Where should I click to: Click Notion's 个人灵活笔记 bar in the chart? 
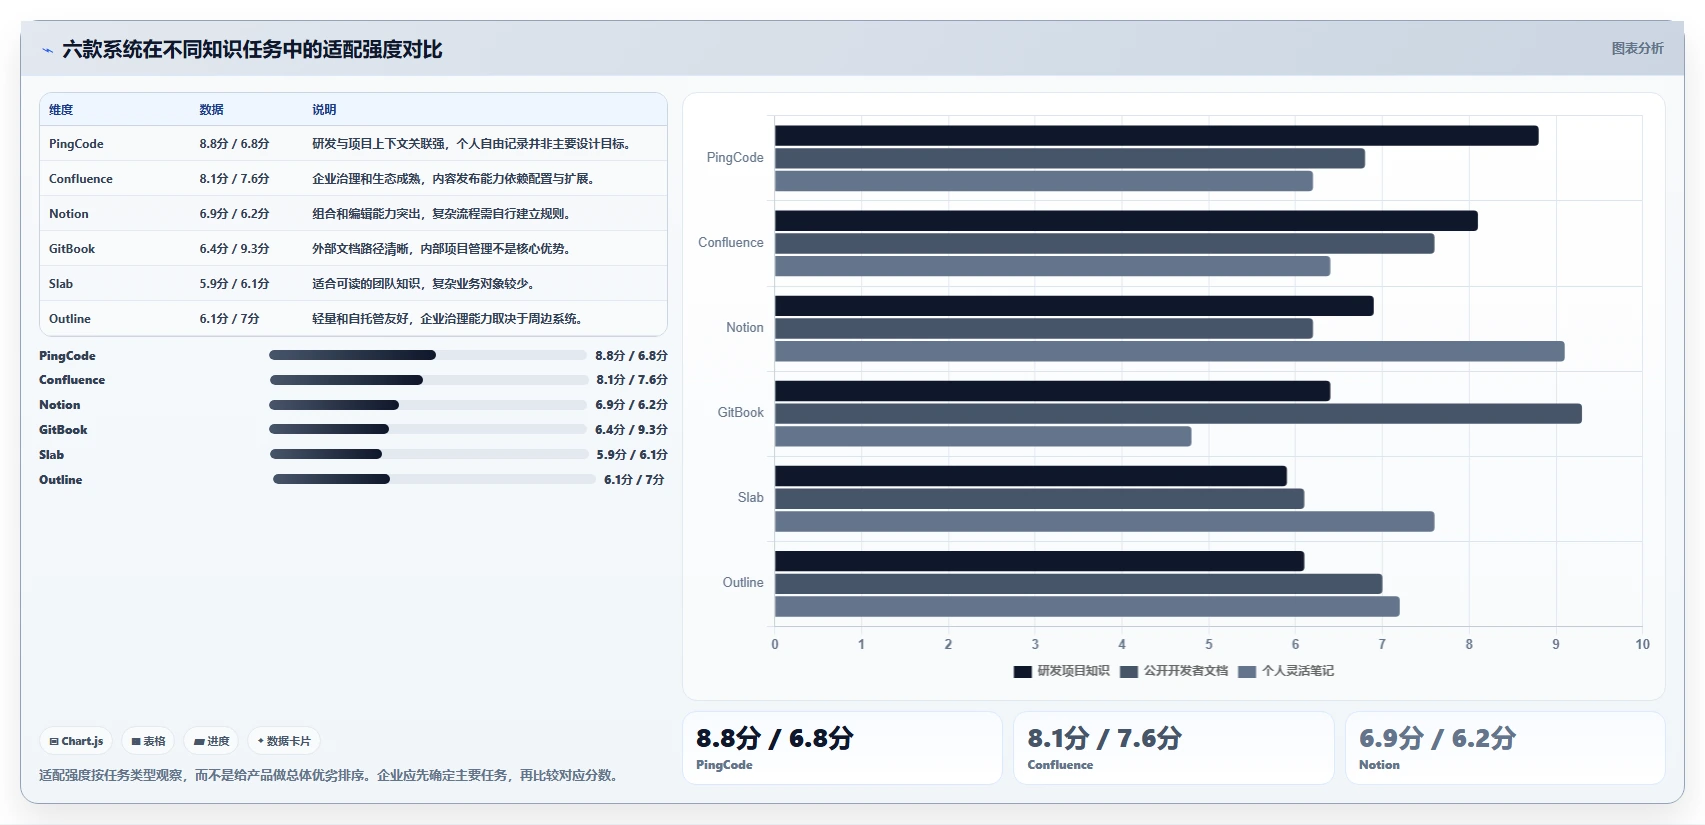pyautogui.click(x=1169, y=351)
